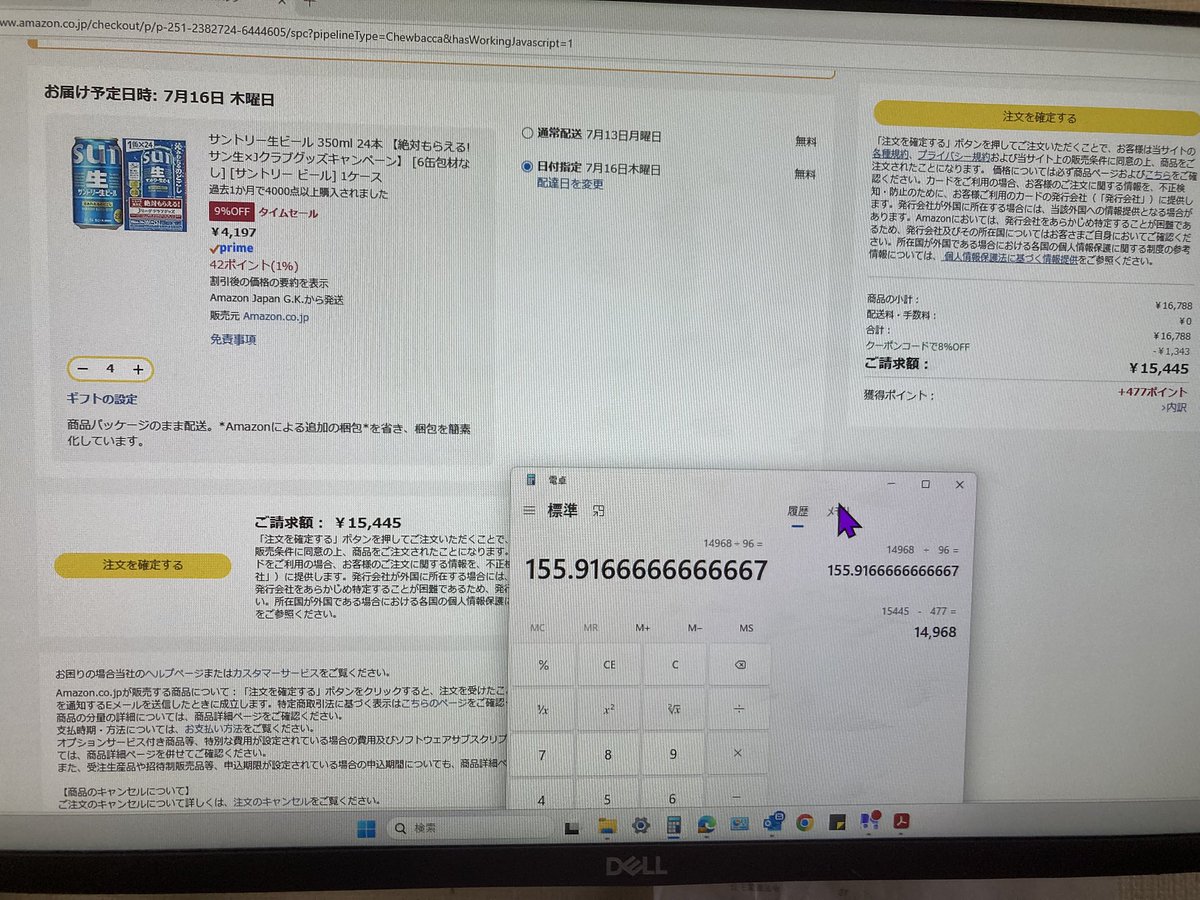Select 通常配送 7月13日 delivery option
This screenshot has height=900, width=1200.
coord(529,134)
